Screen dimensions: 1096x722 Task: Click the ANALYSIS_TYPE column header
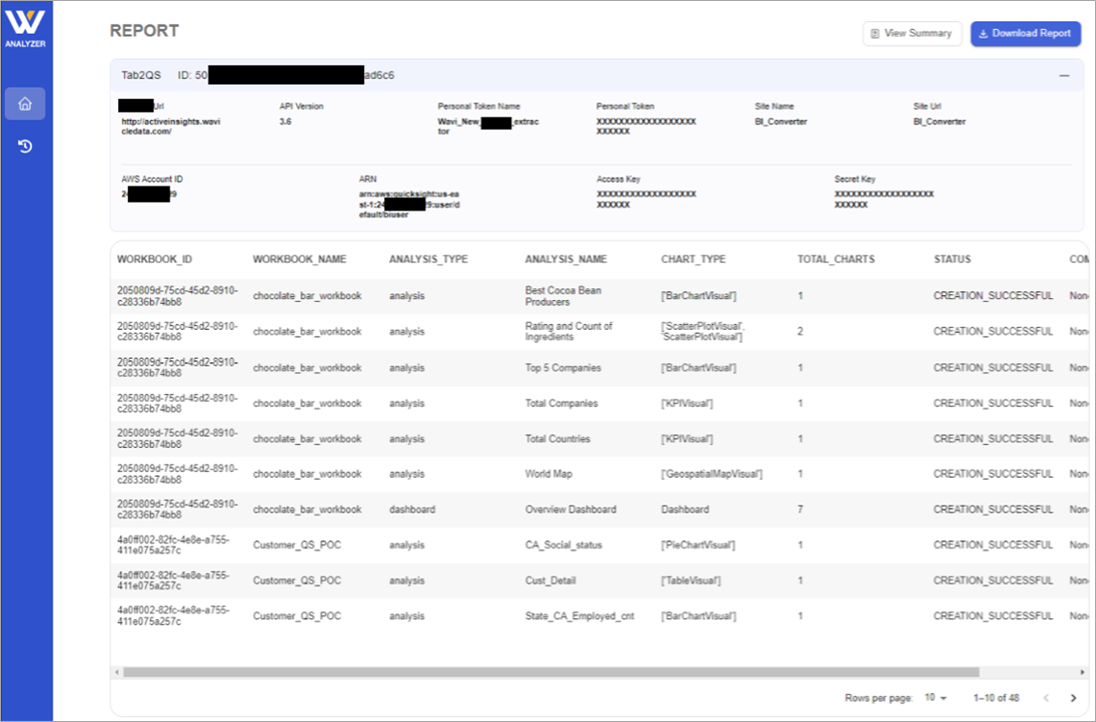[428, 259]
